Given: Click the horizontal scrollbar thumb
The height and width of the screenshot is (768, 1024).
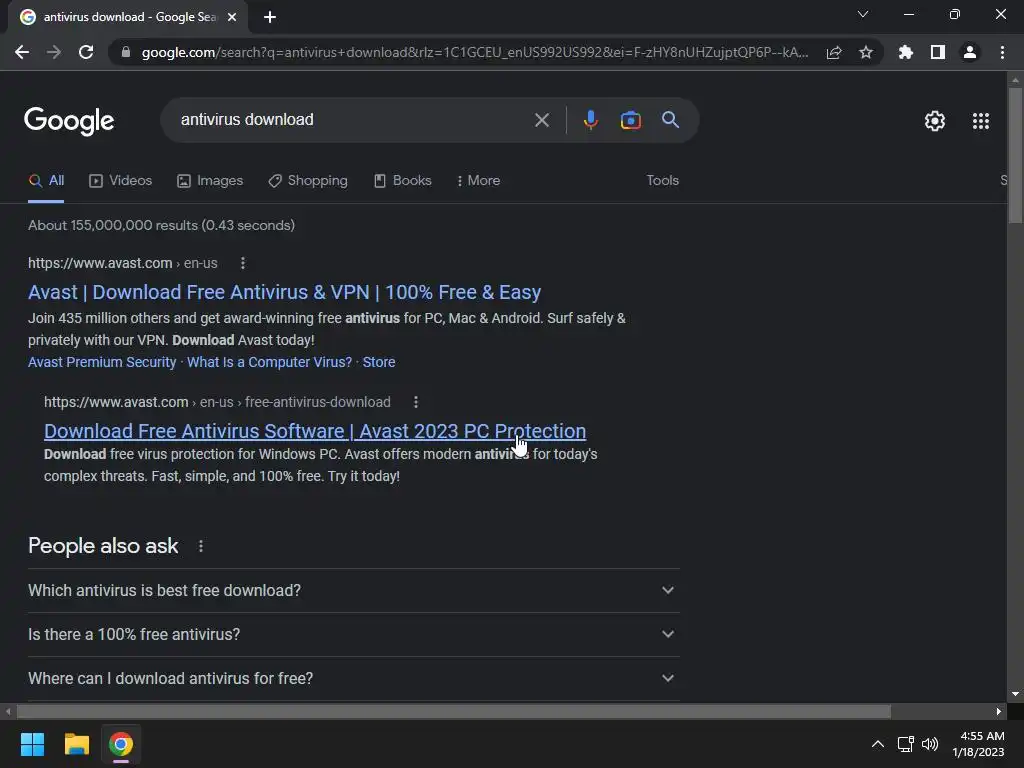Looking at the screenshot, I should point(454,711).
